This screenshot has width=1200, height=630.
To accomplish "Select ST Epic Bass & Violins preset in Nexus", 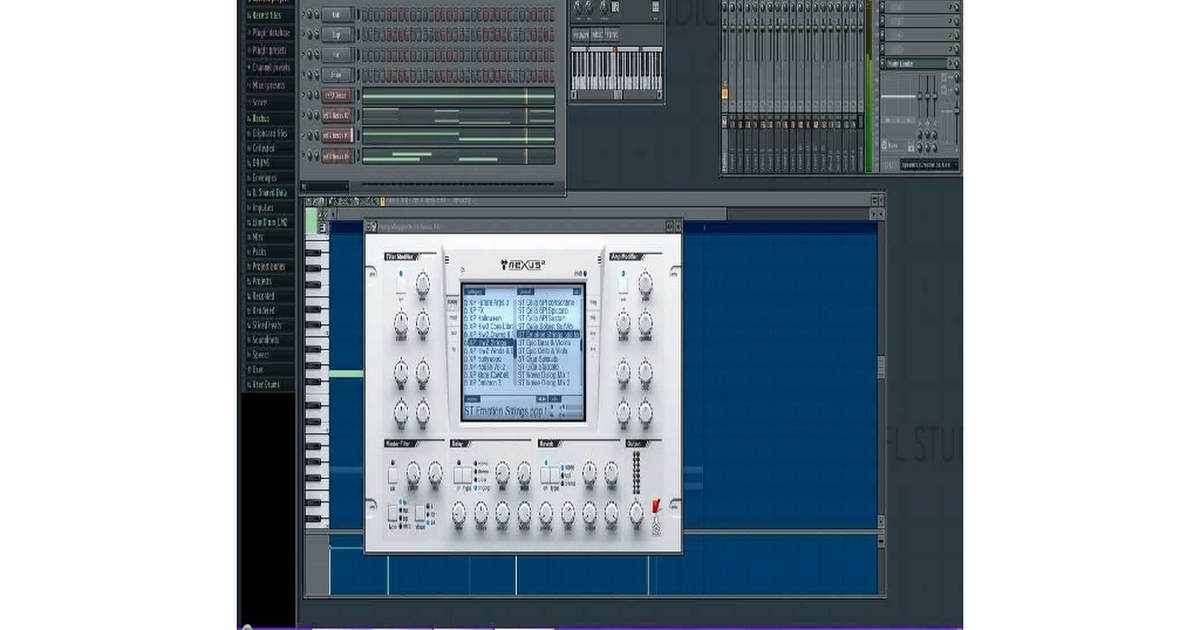I will [x=546, y=343].
